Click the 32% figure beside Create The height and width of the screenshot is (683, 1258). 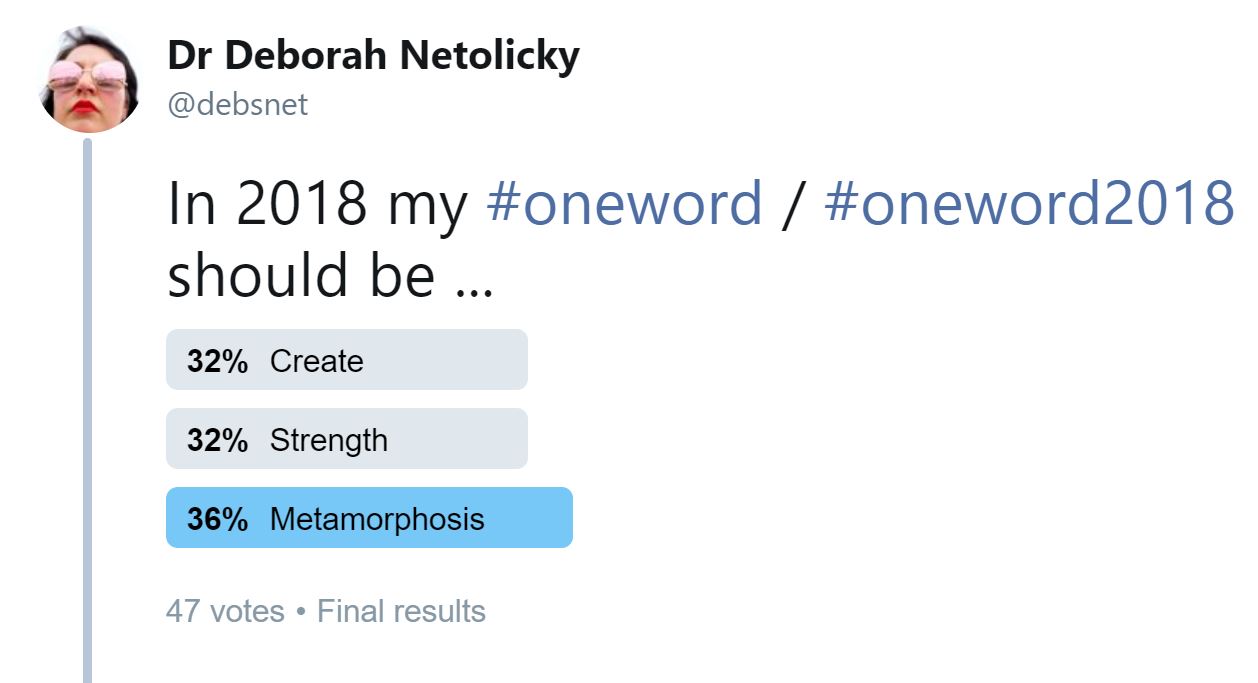(x=217, y=361)
